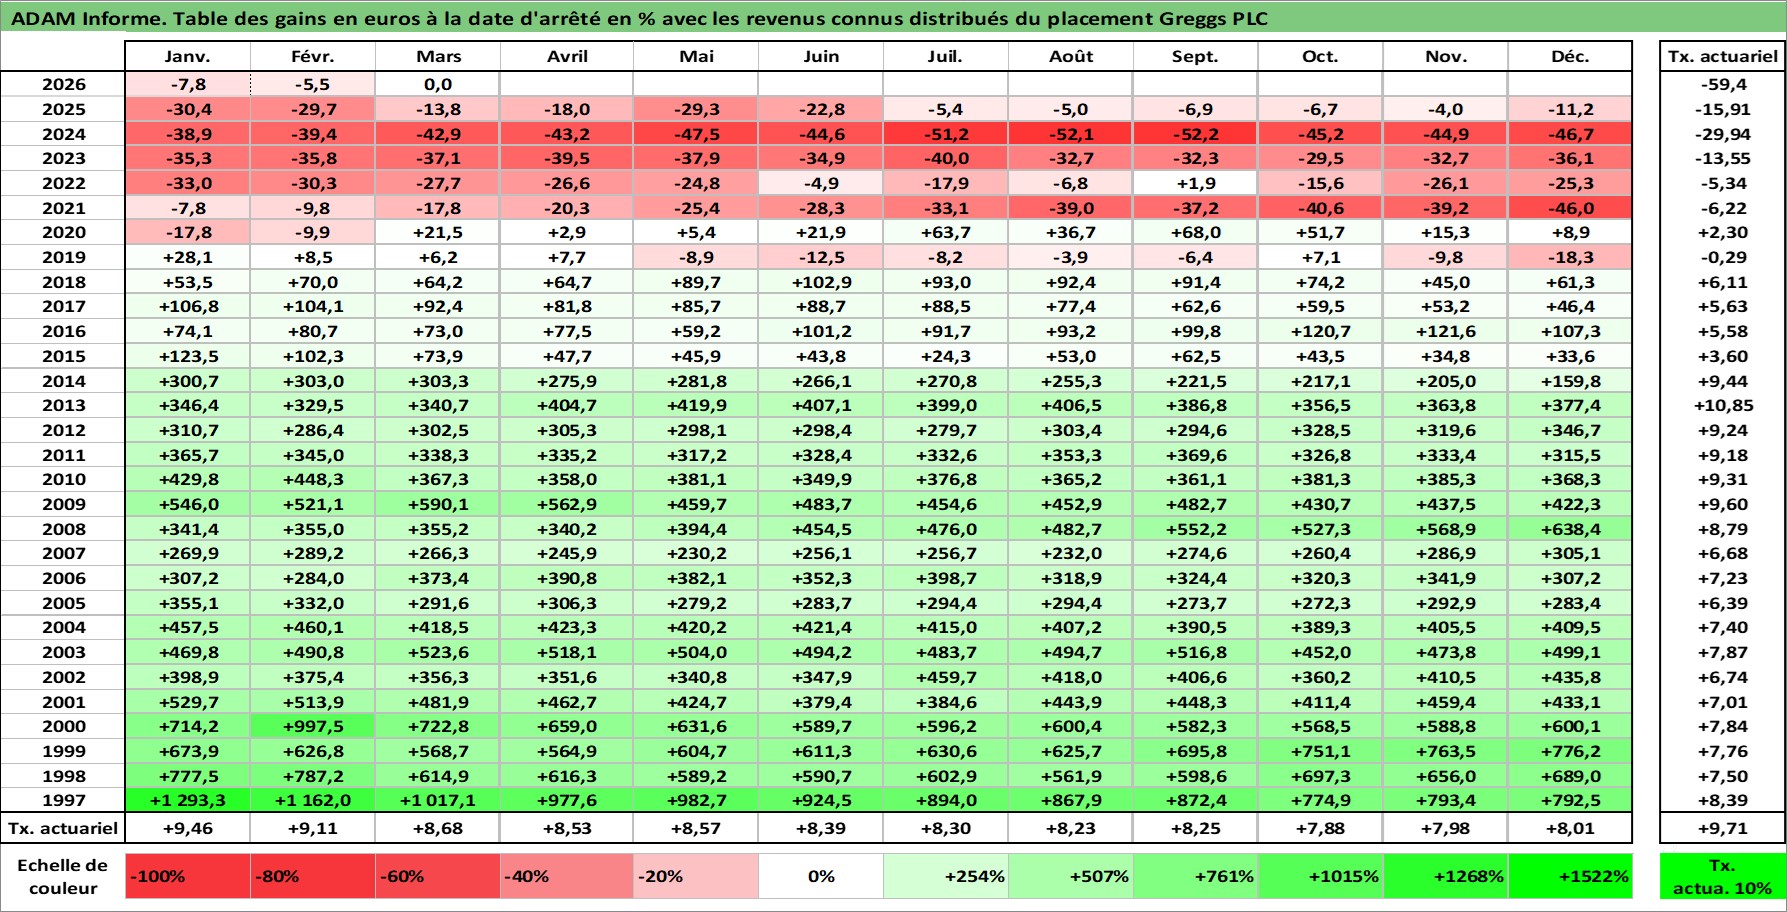Click the 2008 row label
This screenshot has width=1787, height=912.
(x=63, y=529)
